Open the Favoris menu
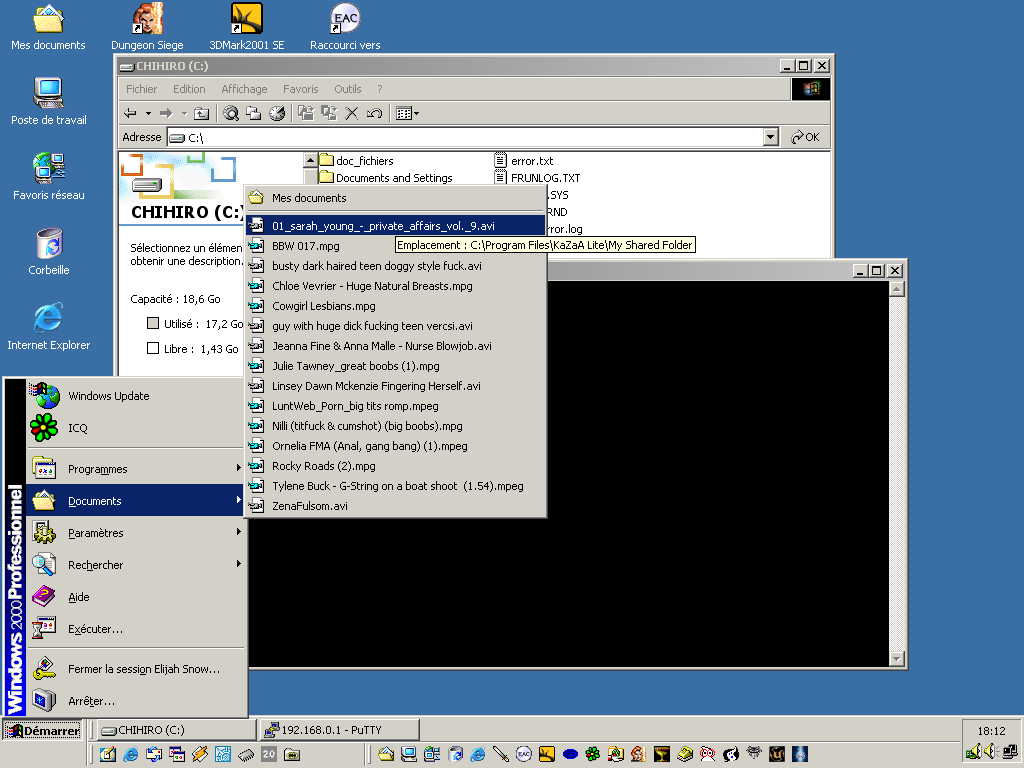Image resolution: width=1024 pixels, height=768 pixels. (x=300, y=89)
